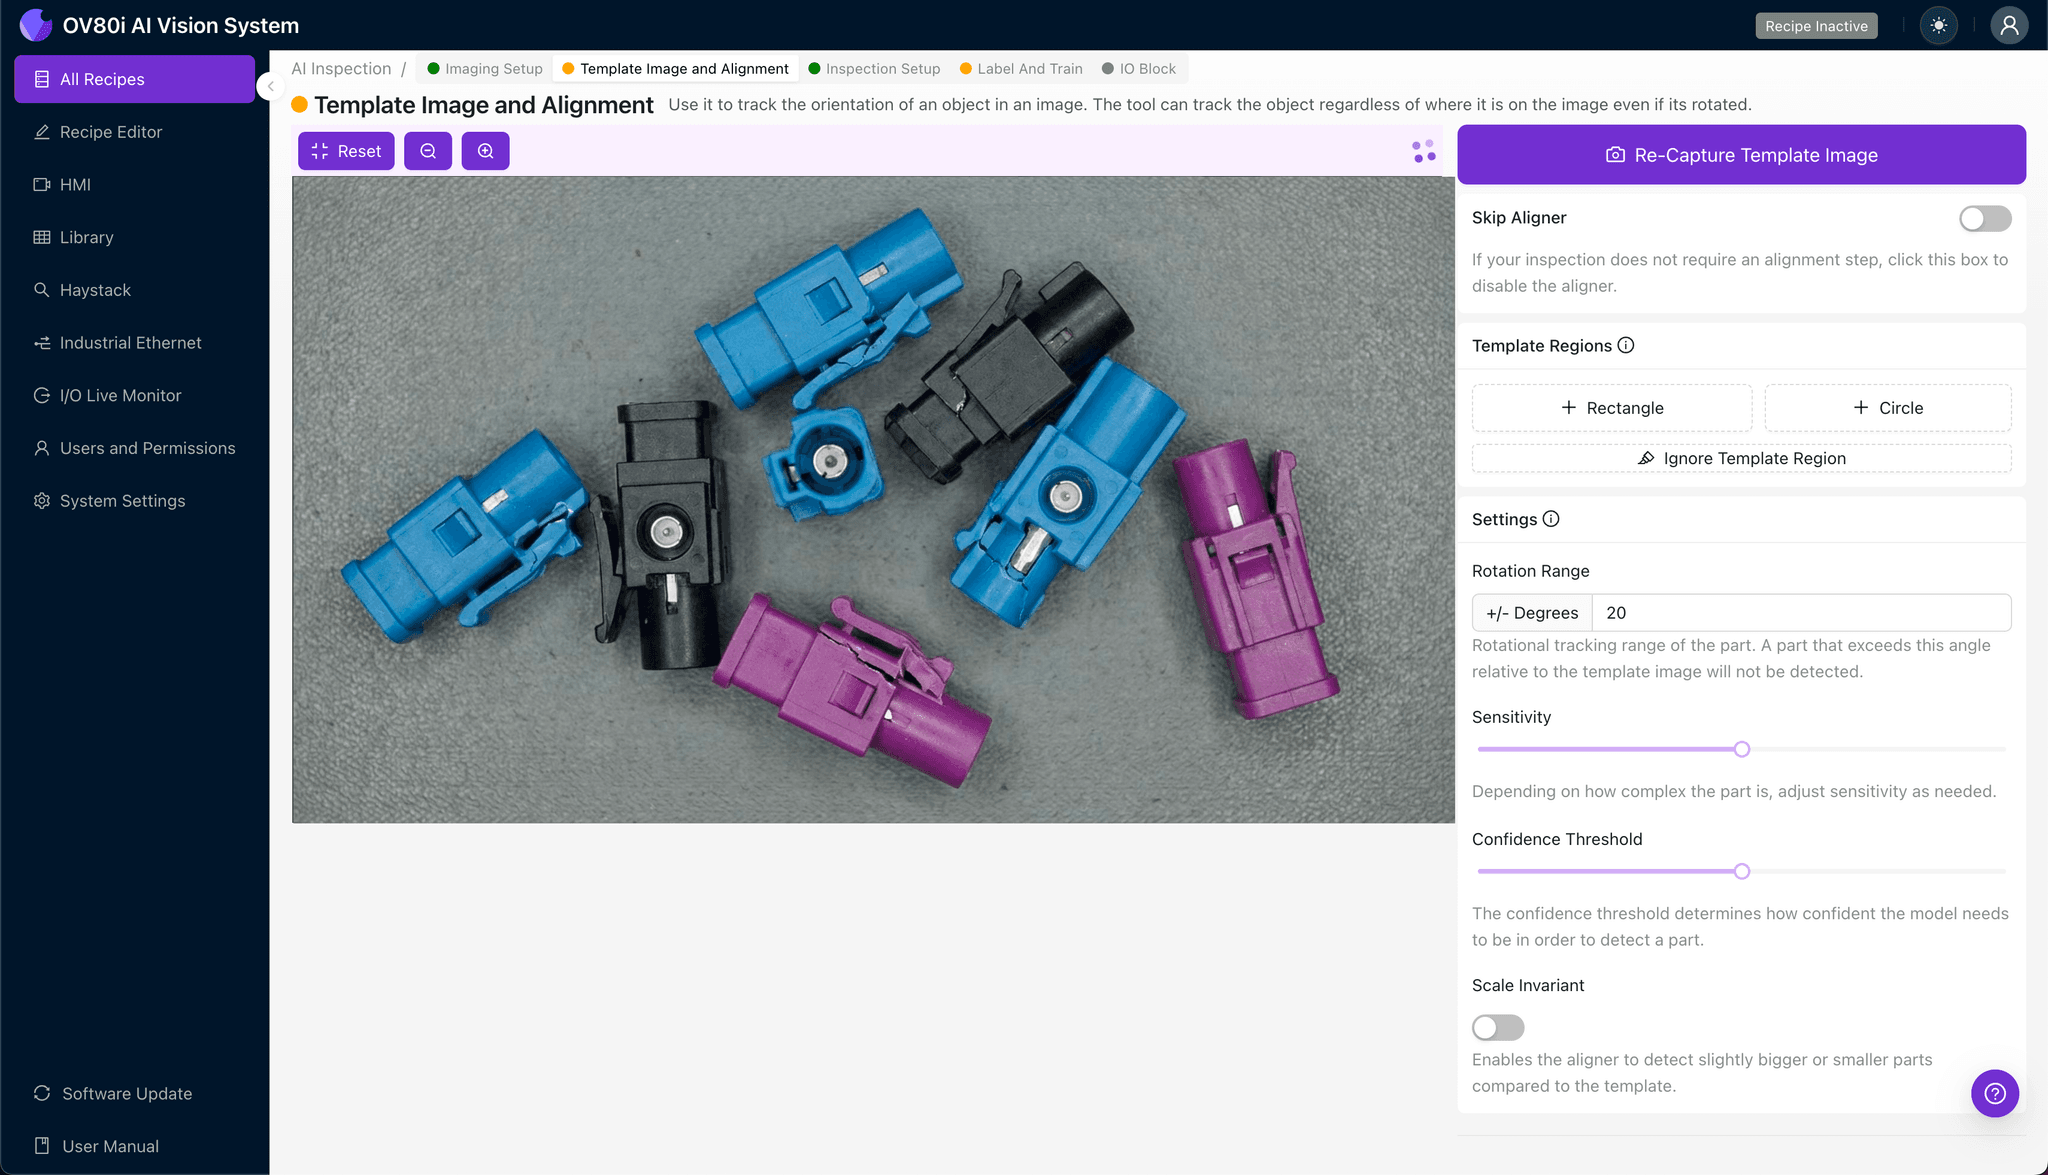Click the Sensitivity slider handle

[x=1742, y=749]
